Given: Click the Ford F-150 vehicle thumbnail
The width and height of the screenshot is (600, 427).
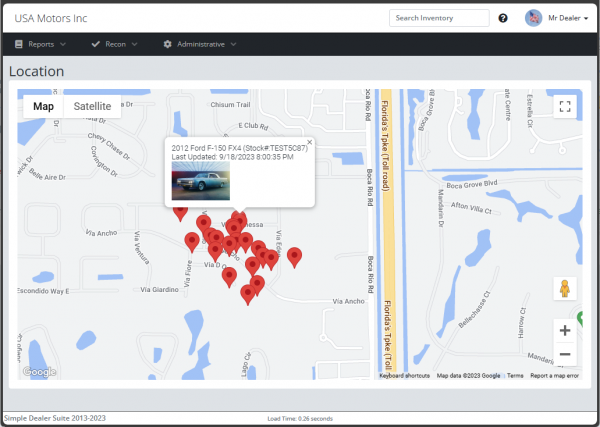Looking at the screenshot, I should click(200, 181).
